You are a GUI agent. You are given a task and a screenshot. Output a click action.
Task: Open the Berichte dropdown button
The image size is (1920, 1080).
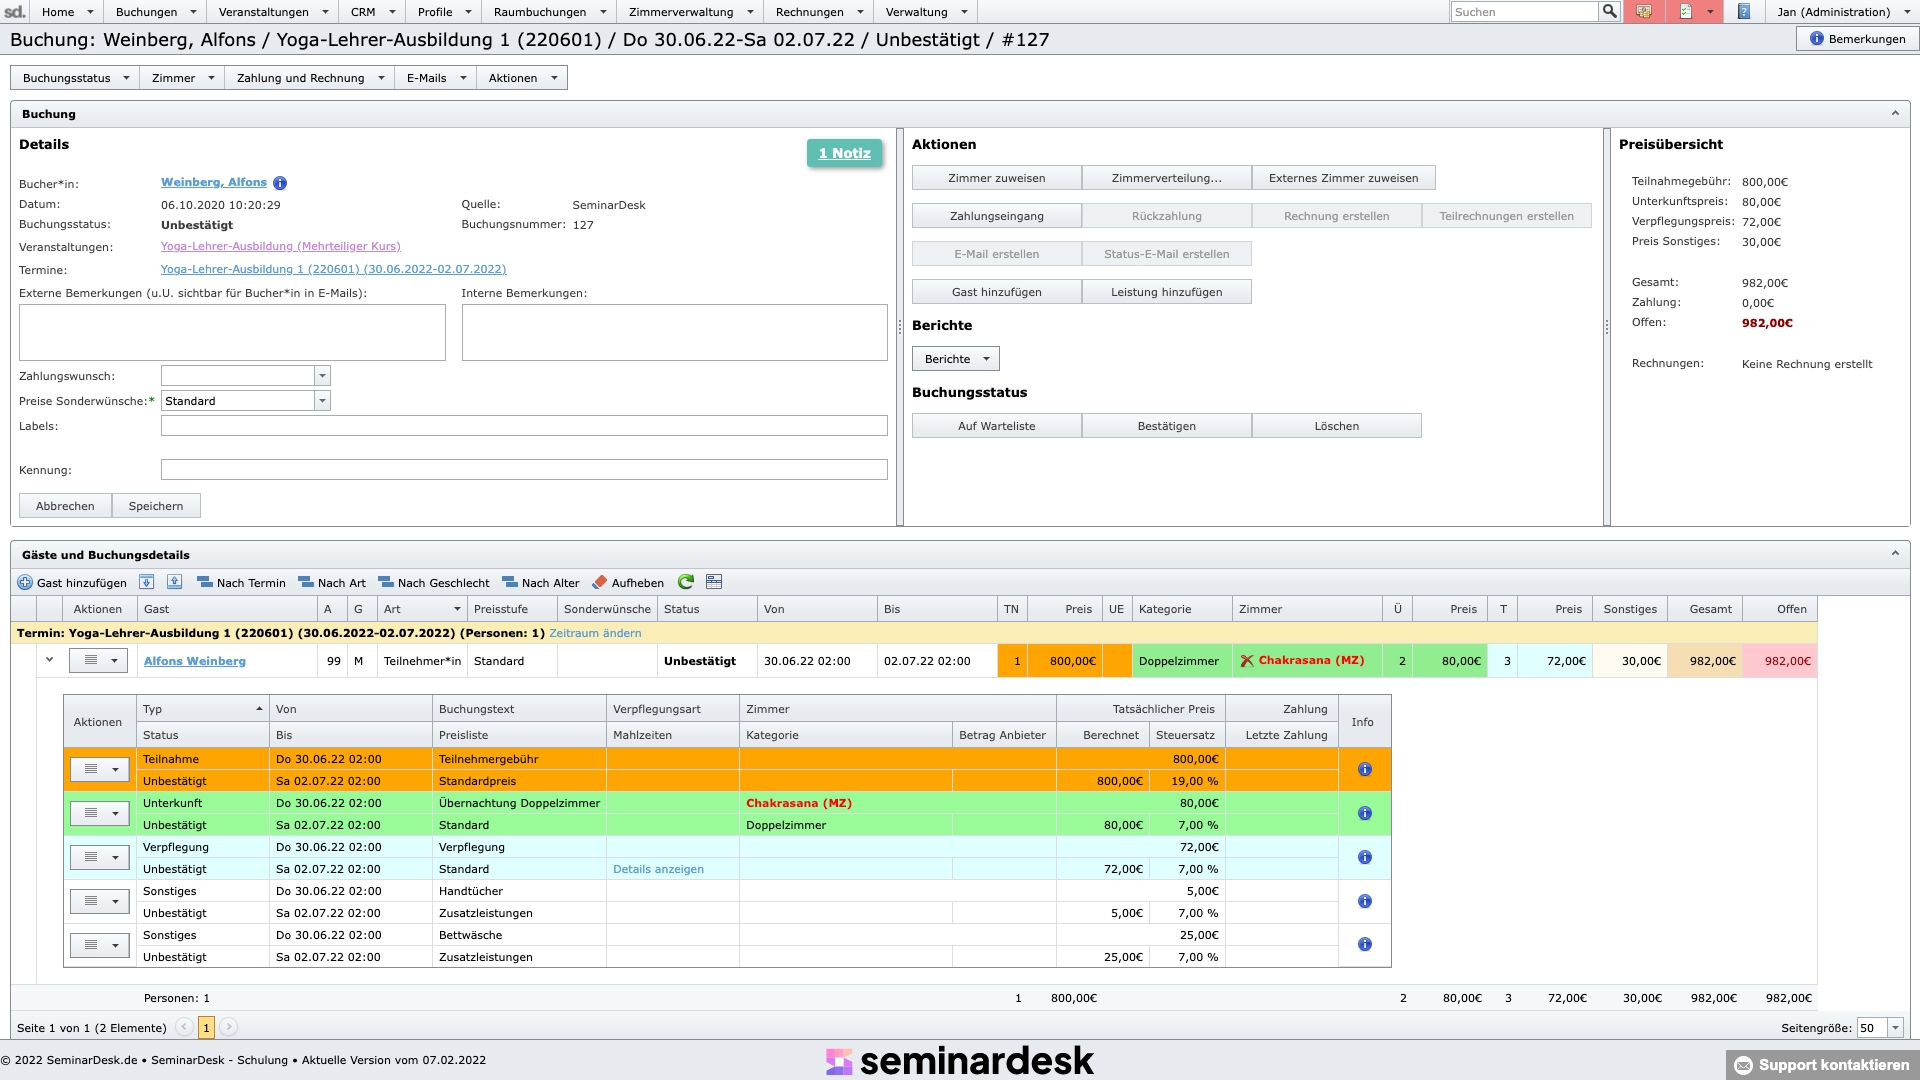coord(955,359)
